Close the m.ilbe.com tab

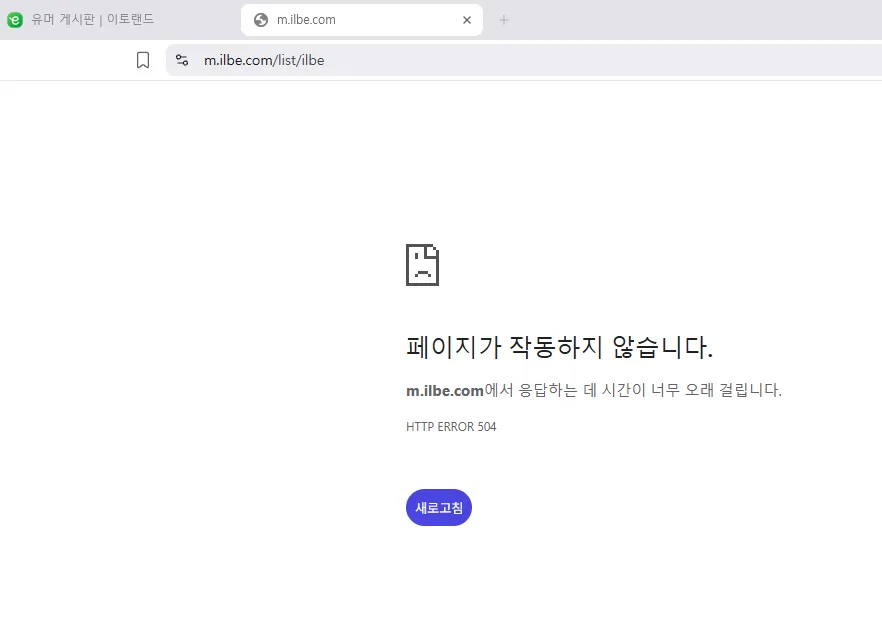[467, 20]
